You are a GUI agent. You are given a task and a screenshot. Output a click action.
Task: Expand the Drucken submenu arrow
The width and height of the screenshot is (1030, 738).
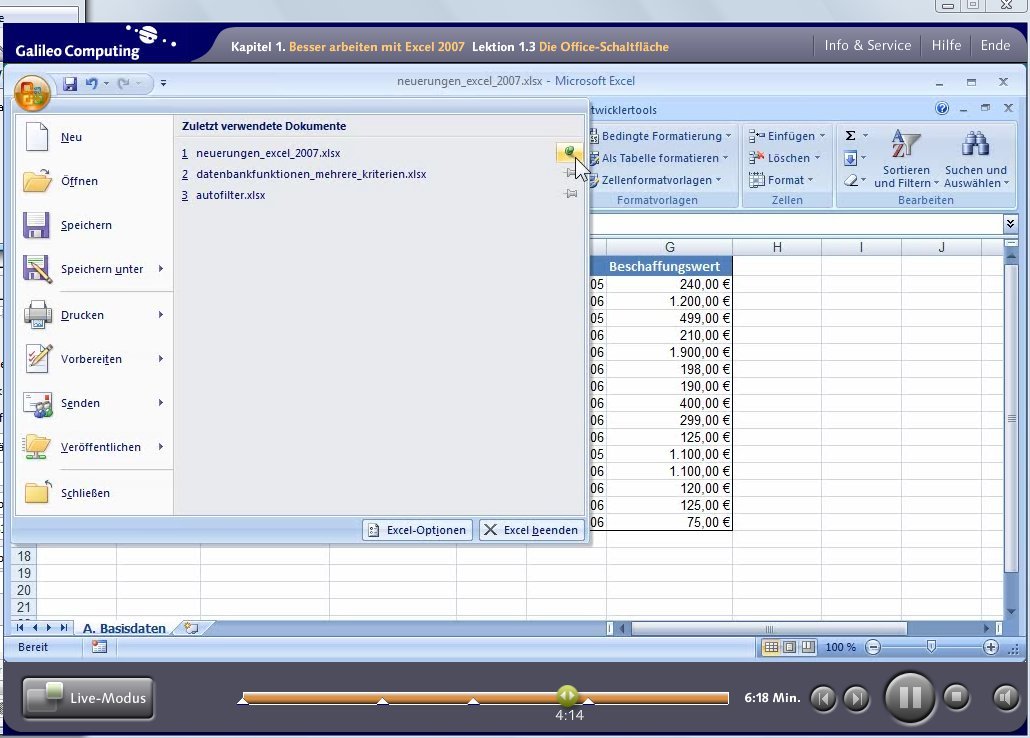160,315
